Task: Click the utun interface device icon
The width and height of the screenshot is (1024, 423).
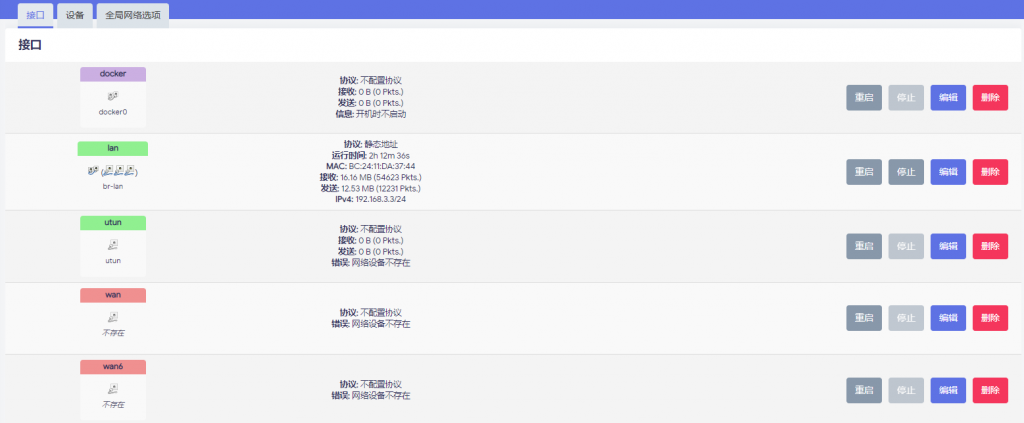Action: (x=113, y=244)
